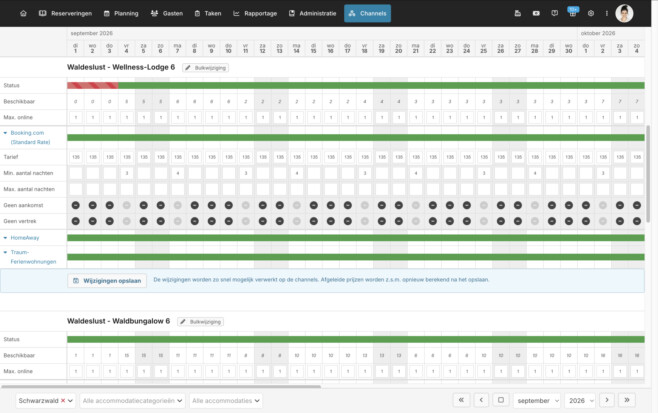658x413 pixels.
Task: Toggle Geen aankomst for wo 30 September
Action: (x=569, y=205)
